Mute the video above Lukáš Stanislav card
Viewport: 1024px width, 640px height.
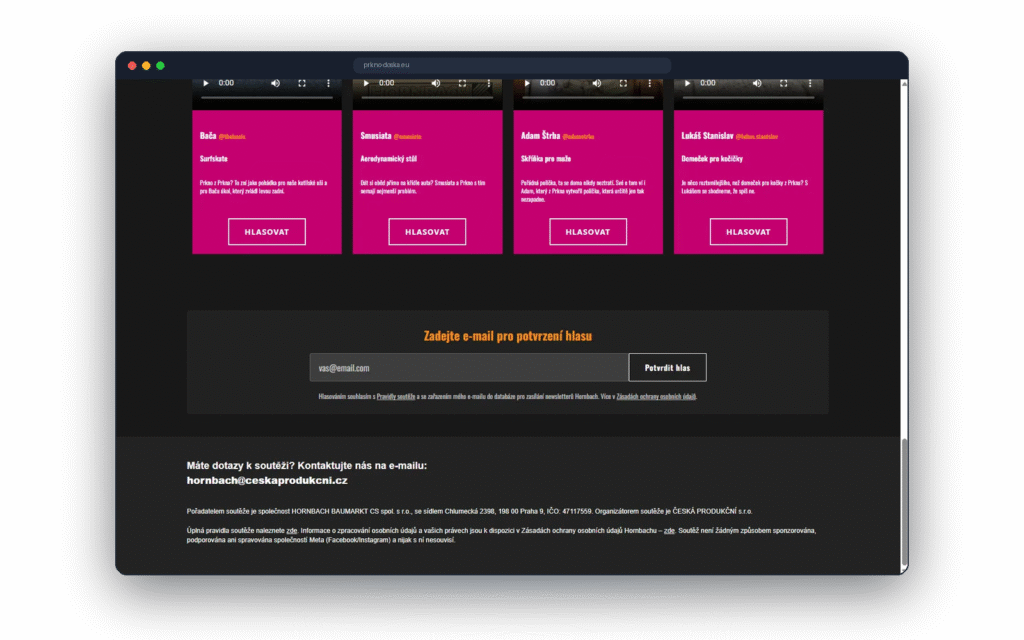pos(757,83)
